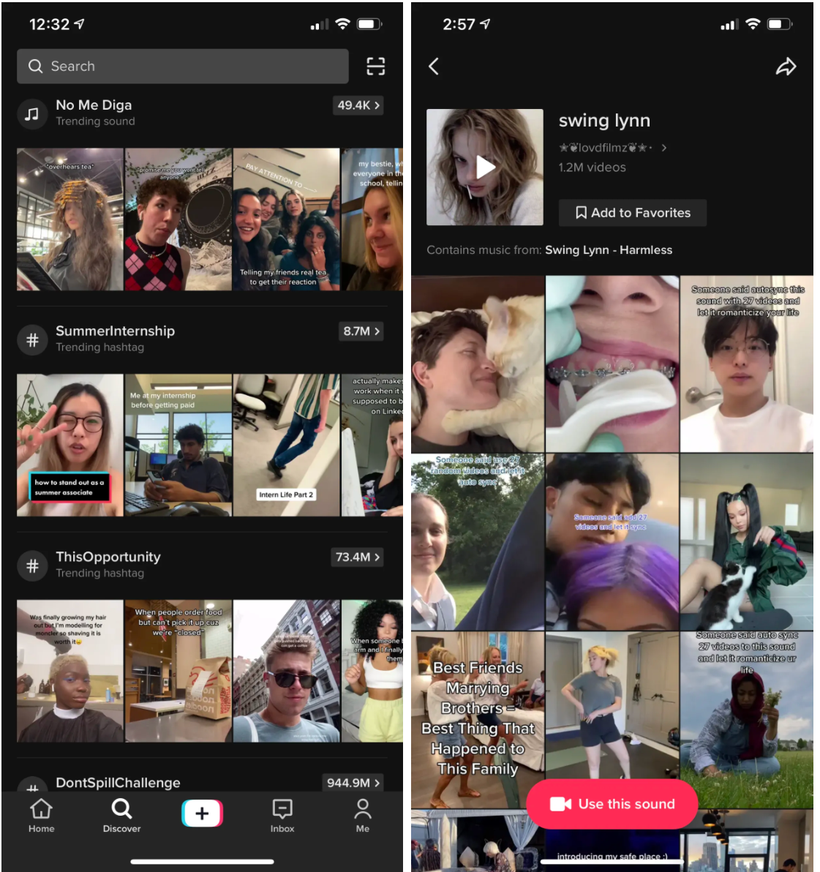Tap the Discover magnifier icon
Viewport: 820px width, 872px height.
(x=121, y=809)
